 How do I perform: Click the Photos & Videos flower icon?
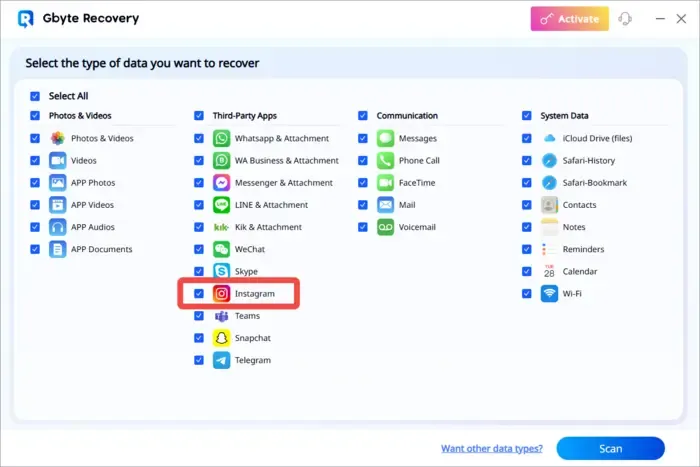[58, 138]
